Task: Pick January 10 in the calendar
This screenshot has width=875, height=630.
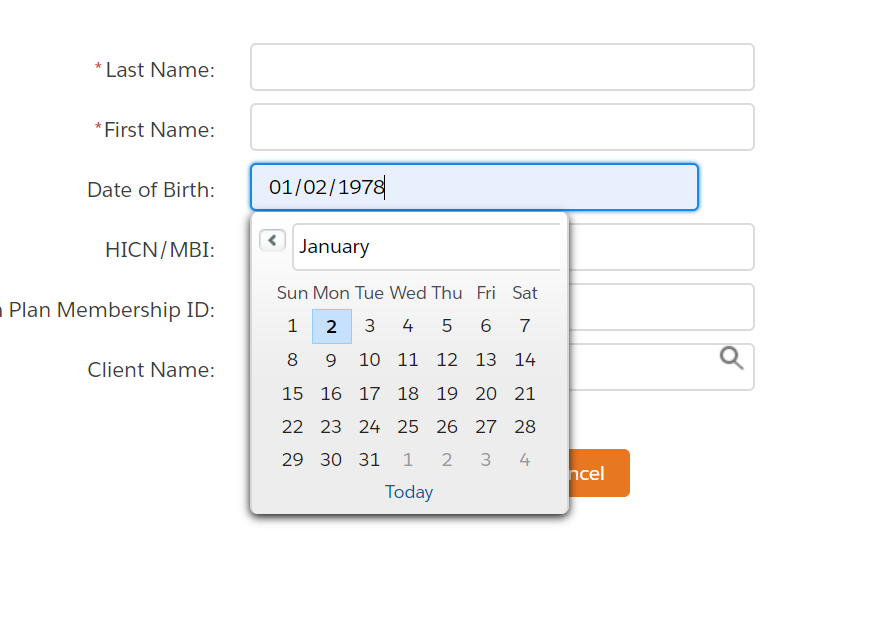Action: [370, 360]
